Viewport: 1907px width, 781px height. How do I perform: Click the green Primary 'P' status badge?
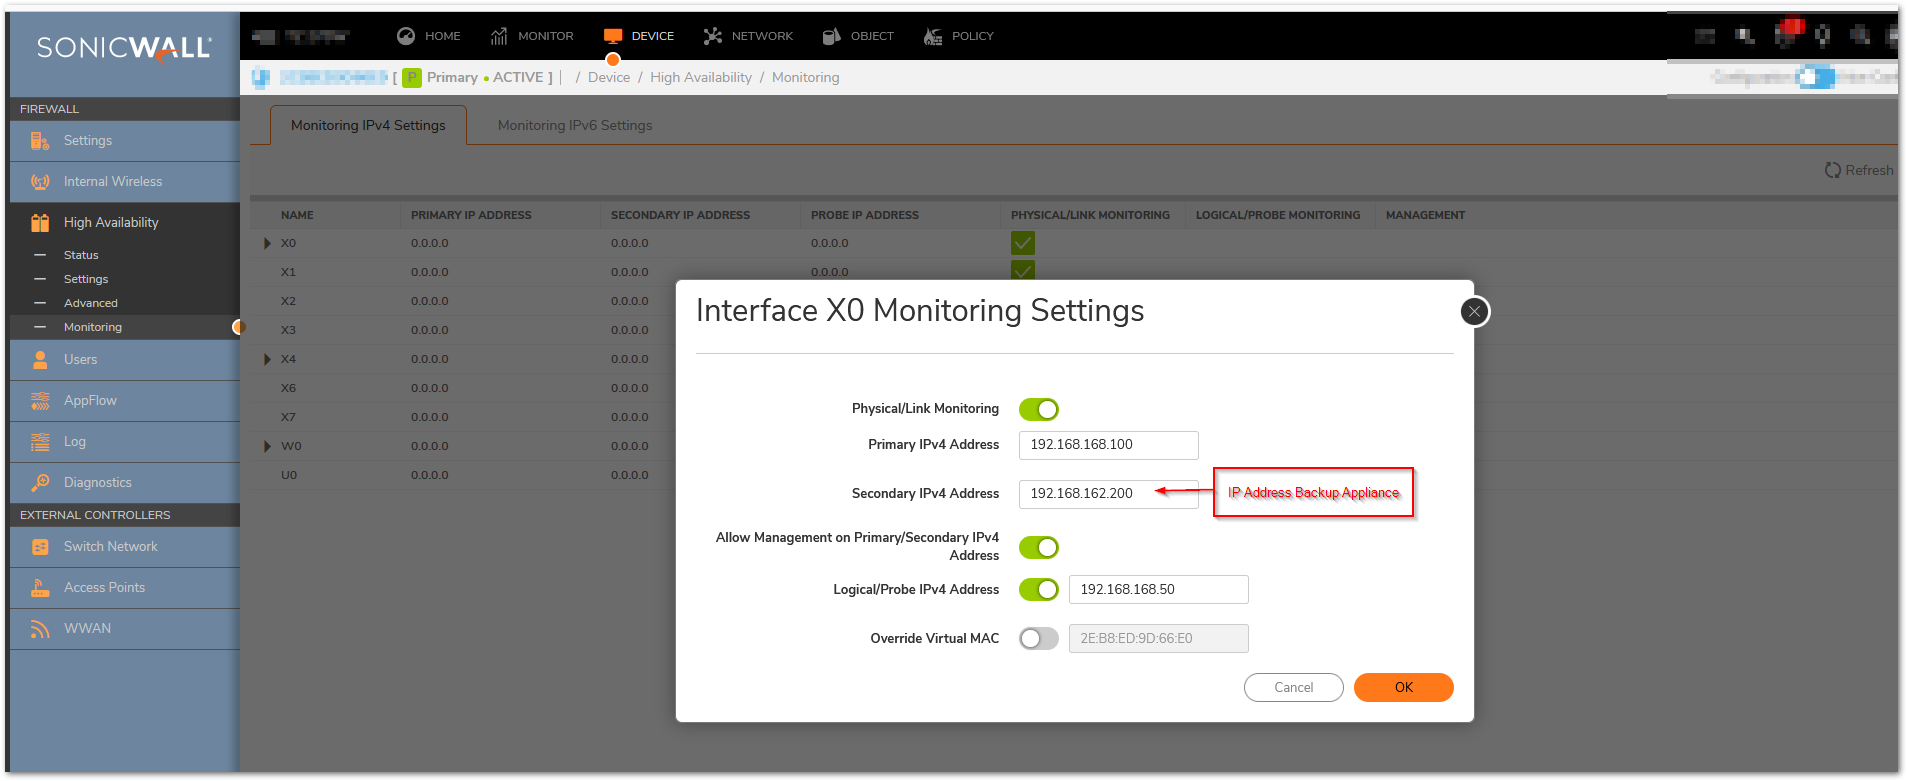(x=412, y=78)
